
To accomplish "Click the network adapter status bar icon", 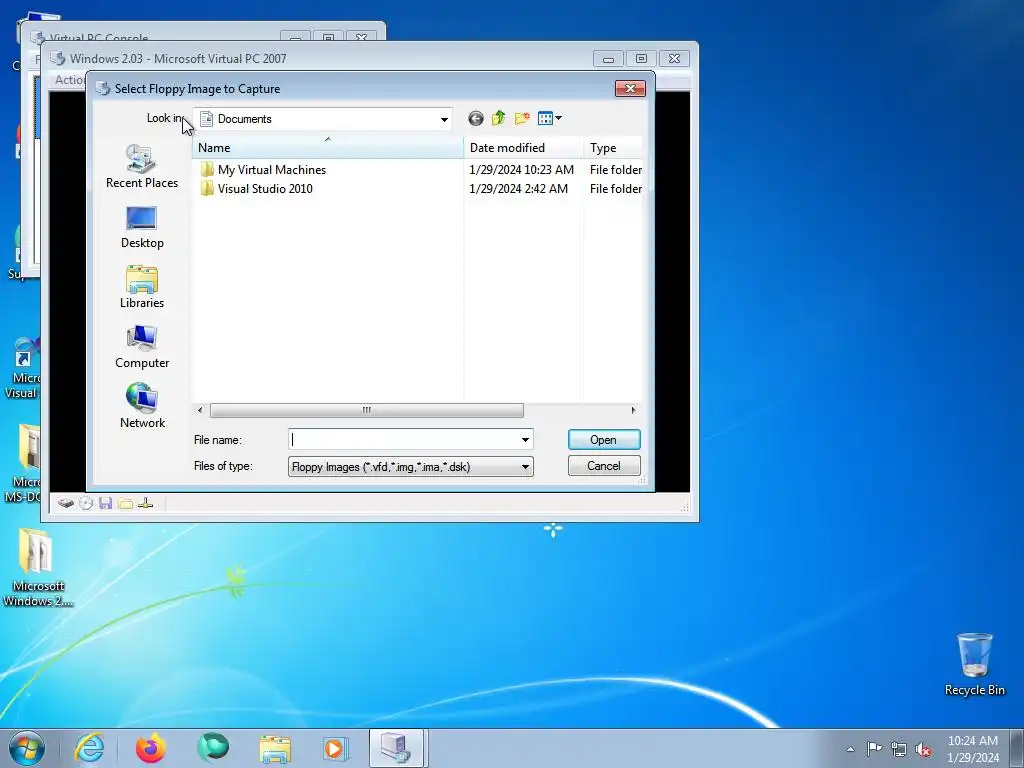I will [146, 503].
